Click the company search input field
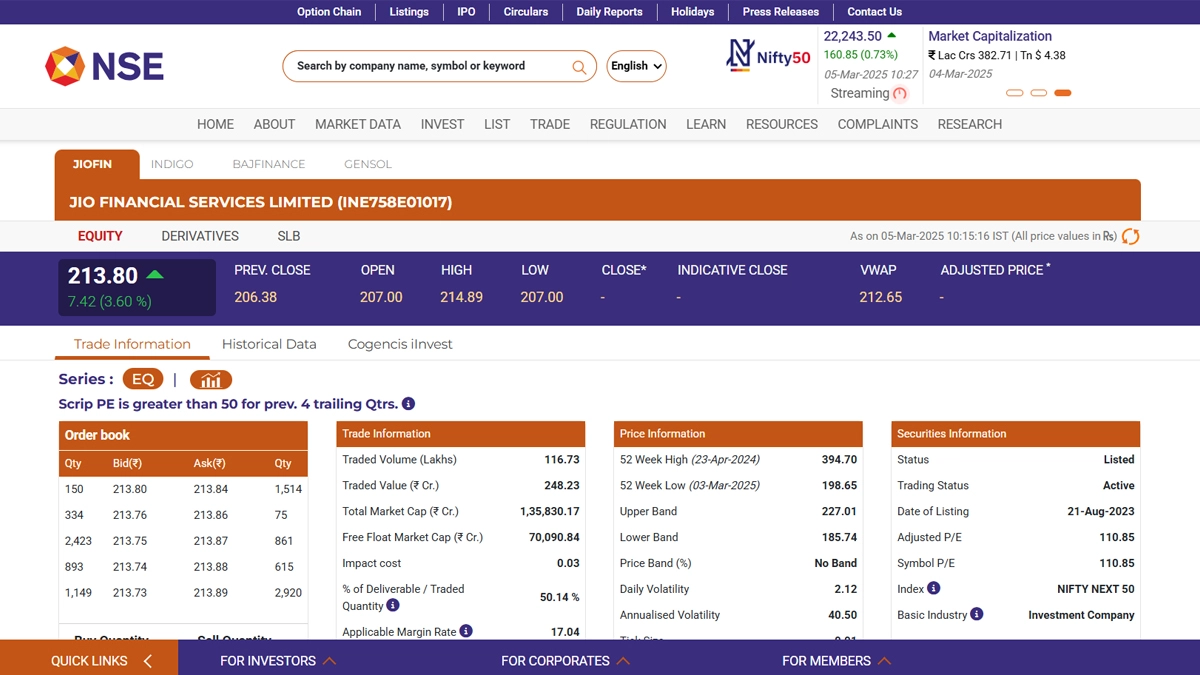Screen dimensions: 1200x675 [x=430, y=66]
